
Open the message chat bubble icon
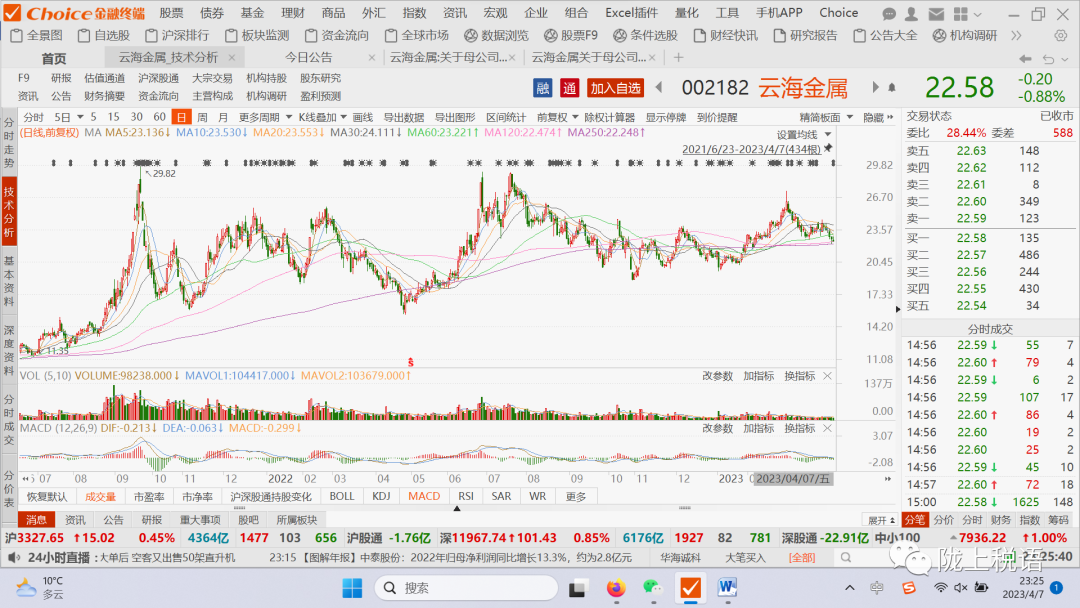[889, 14]
